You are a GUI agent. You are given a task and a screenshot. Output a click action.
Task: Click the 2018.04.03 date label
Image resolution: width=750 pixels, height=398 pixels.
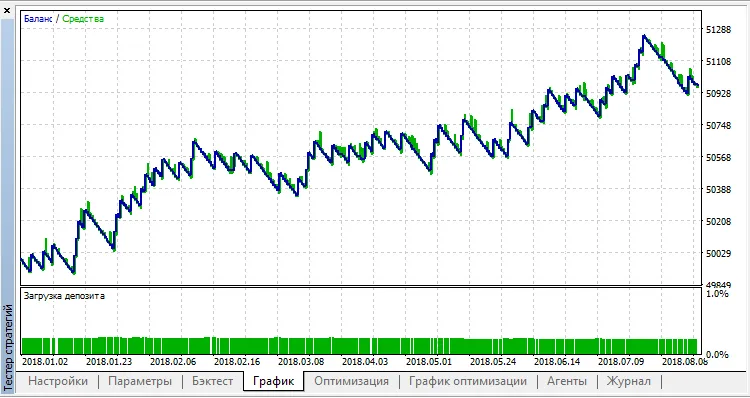coord(365,362)
